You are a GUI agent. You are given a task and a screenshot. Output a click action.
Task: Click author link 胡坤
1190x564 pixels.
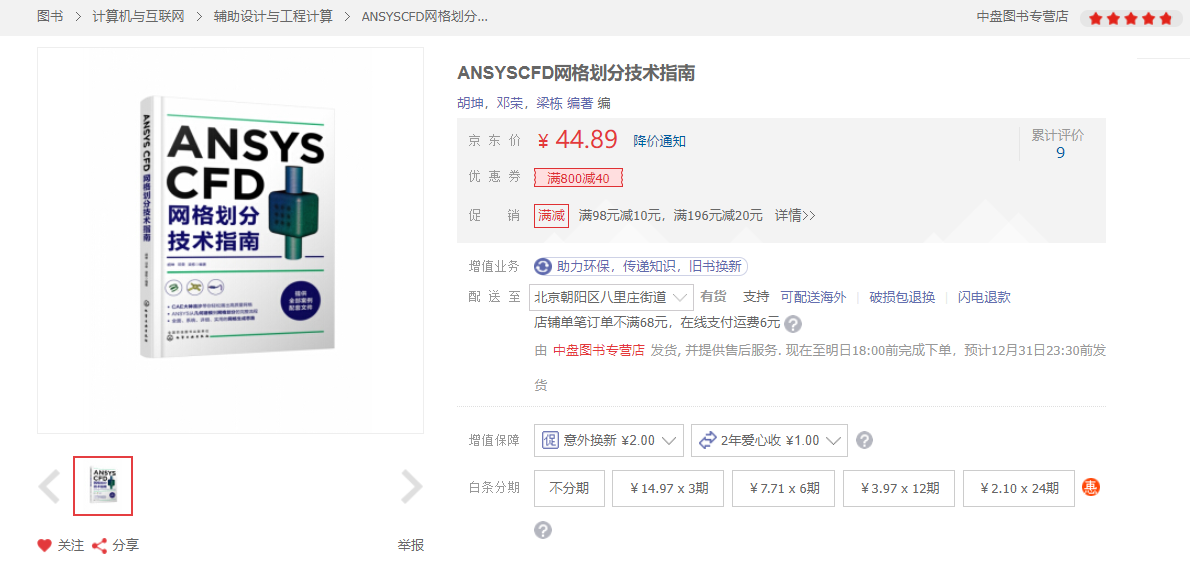click(x=470, y=103)
